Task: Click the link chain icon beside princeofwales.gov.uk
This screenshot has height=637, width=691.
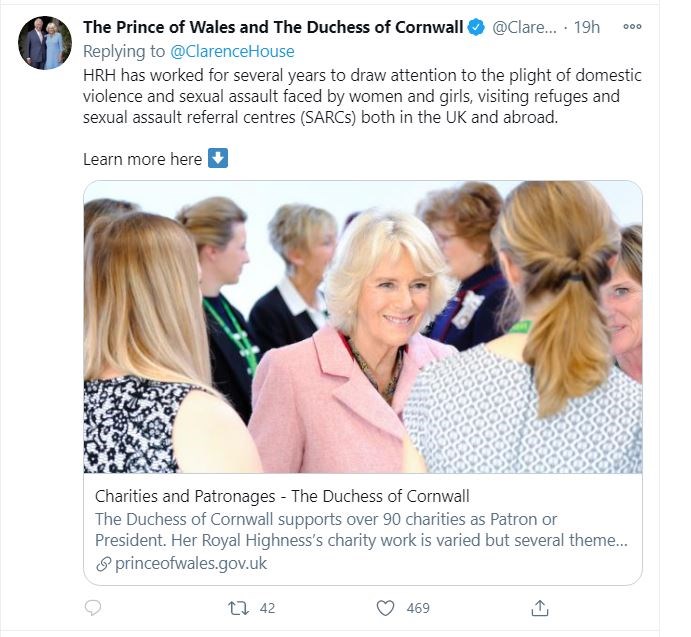Action: click(103, 563)
